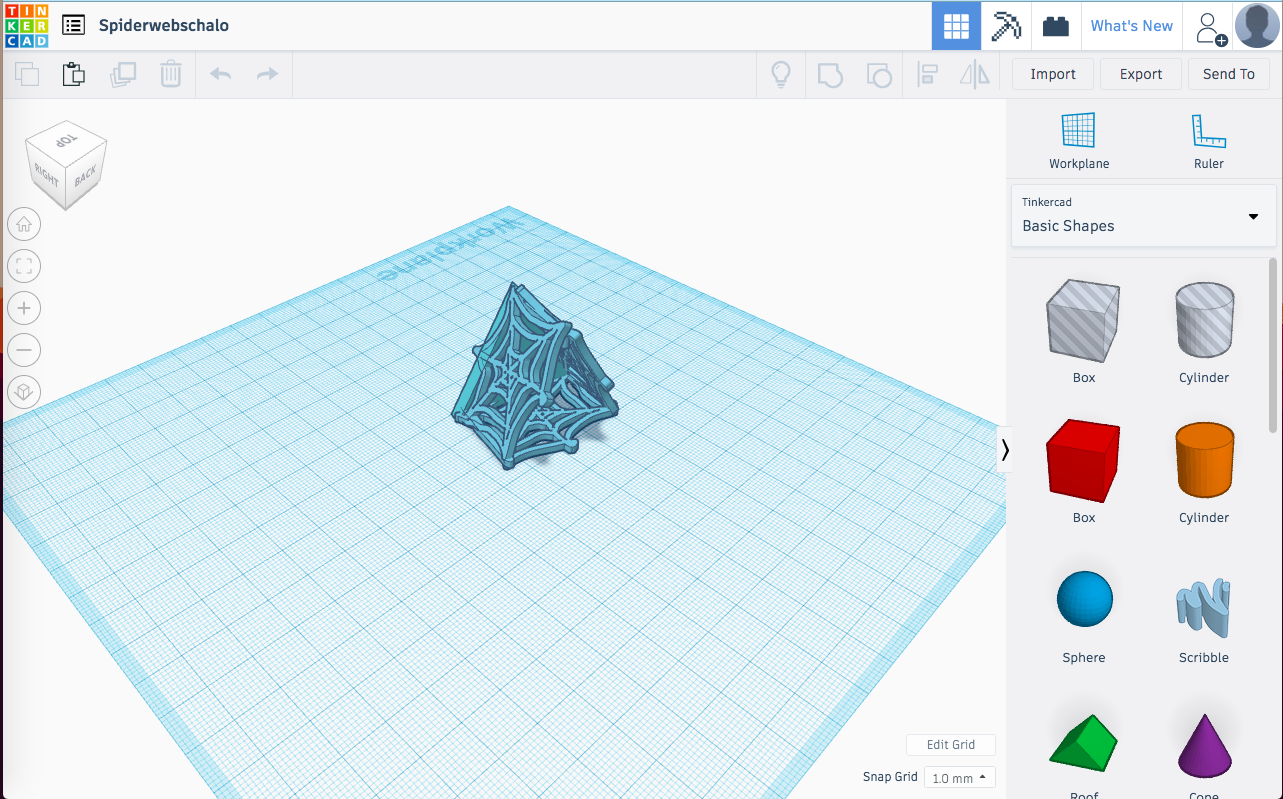Click the Tinkercad logo
The height and width of the screenshot is (799, 1283).
(x=26, y=25)
